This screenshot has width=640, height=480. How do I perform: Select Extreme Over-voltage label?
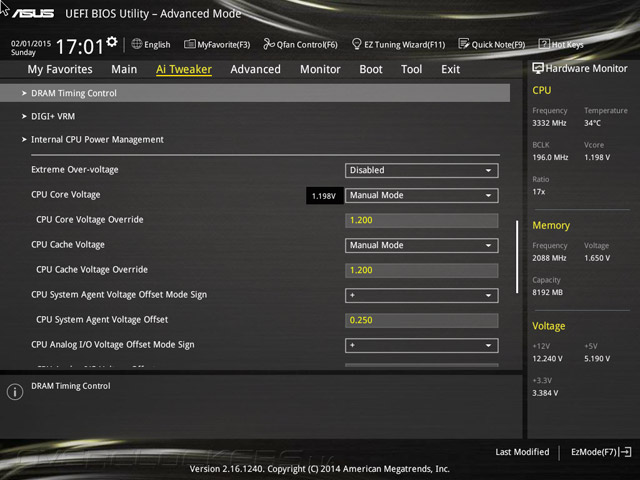pos(75,169)
